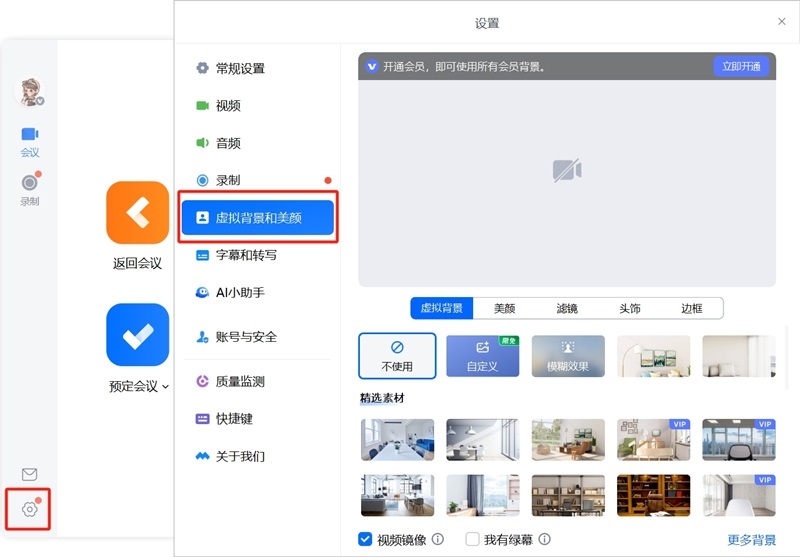Toggle the 视频镜像 checkbox
This screenshot has height=557, width=800.
[365, 539]
